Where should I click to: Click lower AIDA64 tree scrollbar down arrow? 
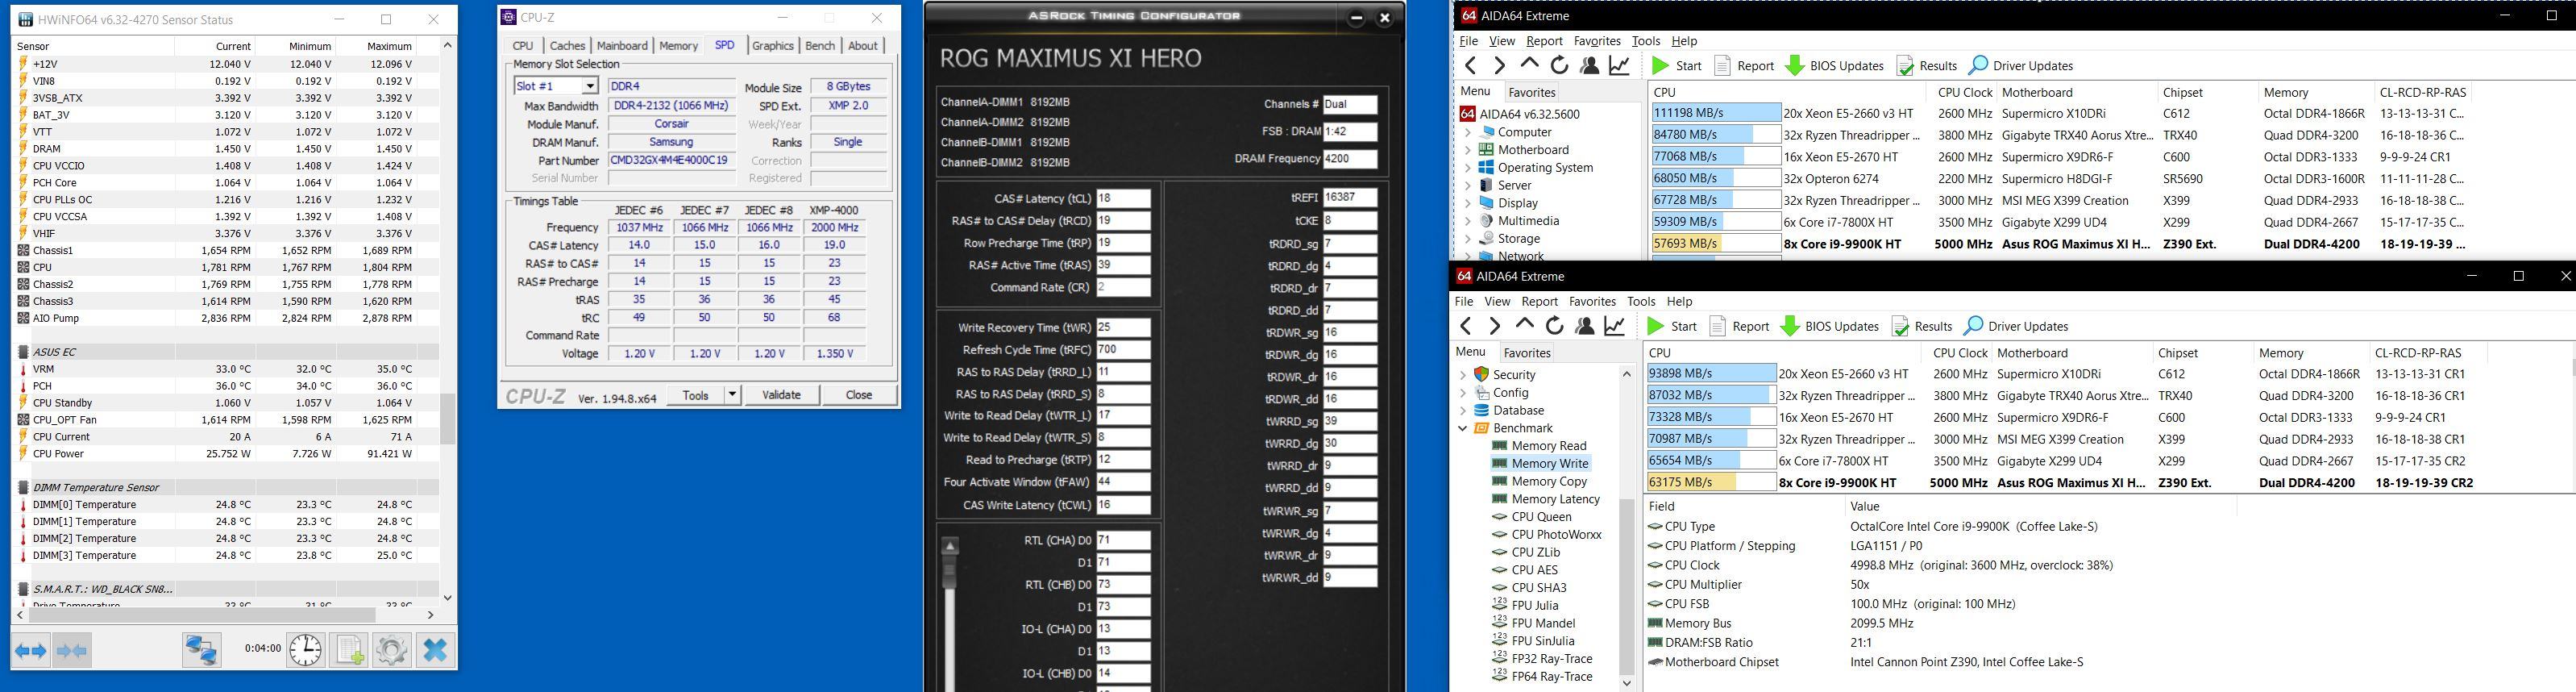[1627, 683]
